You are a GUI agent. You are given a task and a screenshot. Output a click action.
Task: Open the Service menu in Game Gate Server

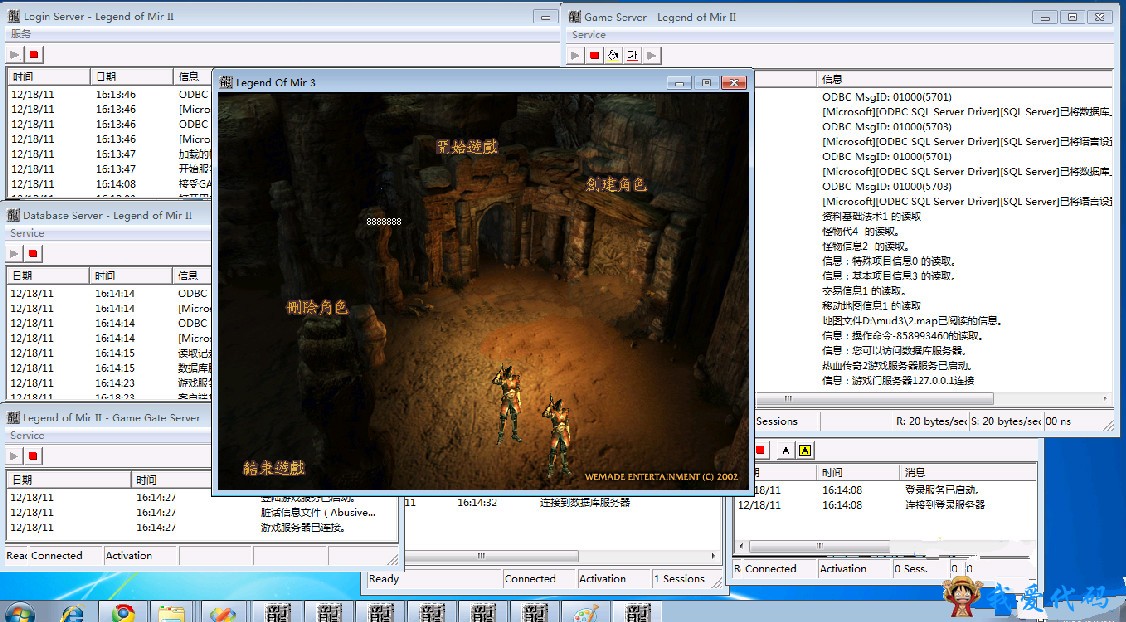click(x=27, y=435)
